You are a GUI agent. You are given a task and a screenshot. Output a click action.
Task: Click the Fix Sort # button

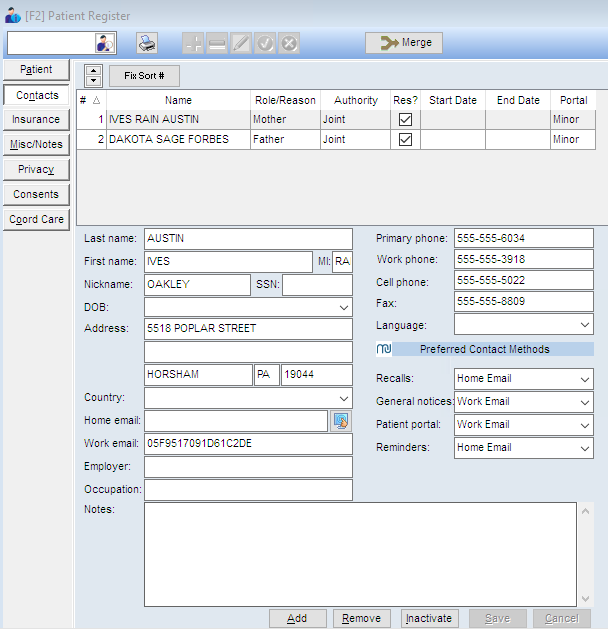(144, 76)
